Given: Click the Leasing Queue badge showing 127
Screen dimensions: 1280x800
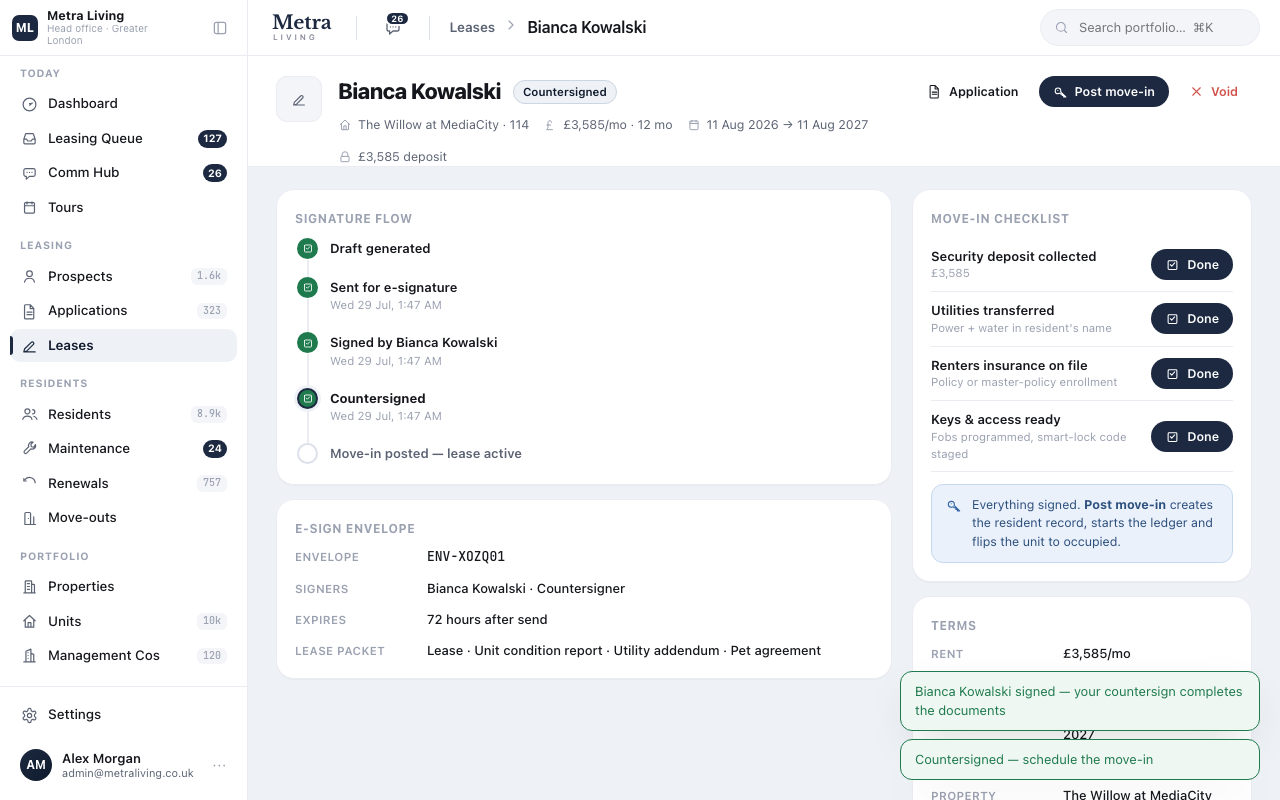Looking at the screenshot, I should (212, 139).
